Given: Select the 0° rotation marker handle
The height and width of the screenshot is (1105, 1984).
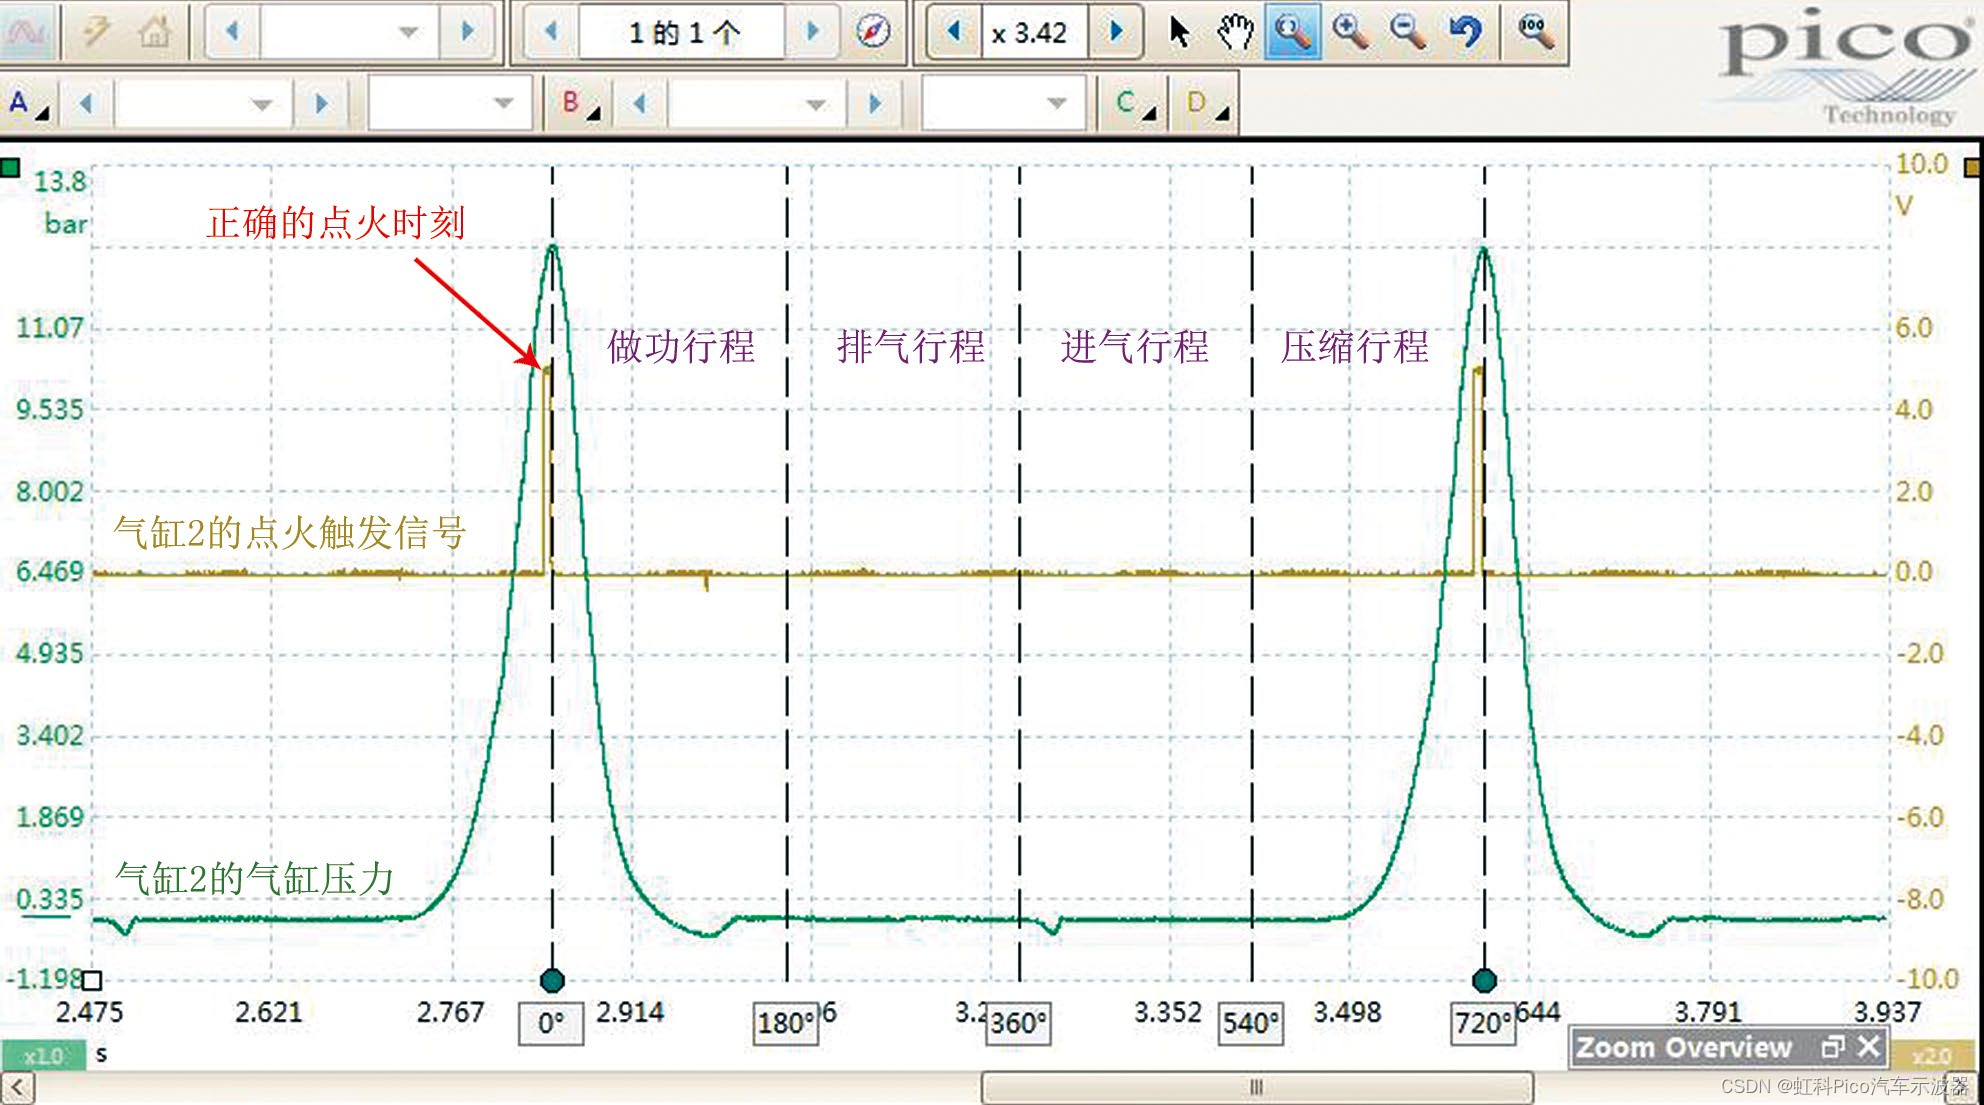Looking at the screenshot, I should 551,980.
